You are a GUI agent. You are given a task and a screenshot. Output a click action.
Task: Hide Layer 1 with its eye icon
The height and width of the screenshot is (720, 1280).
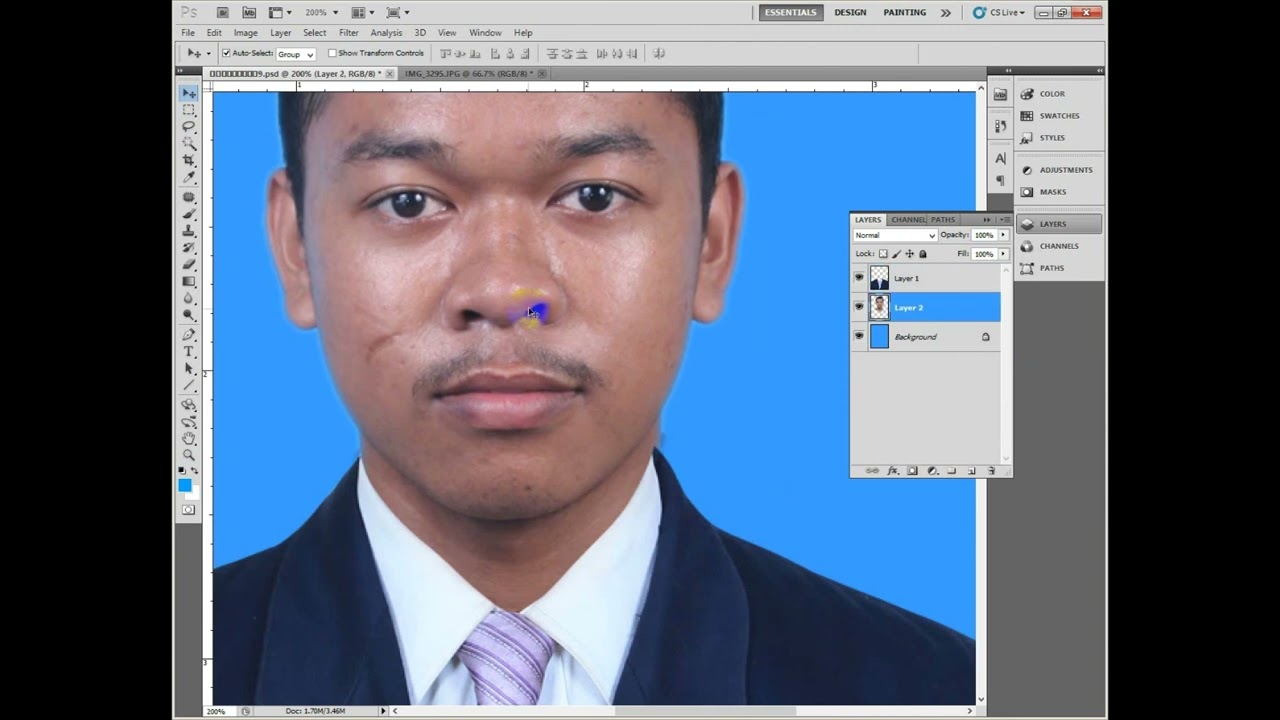pos(859,278)
